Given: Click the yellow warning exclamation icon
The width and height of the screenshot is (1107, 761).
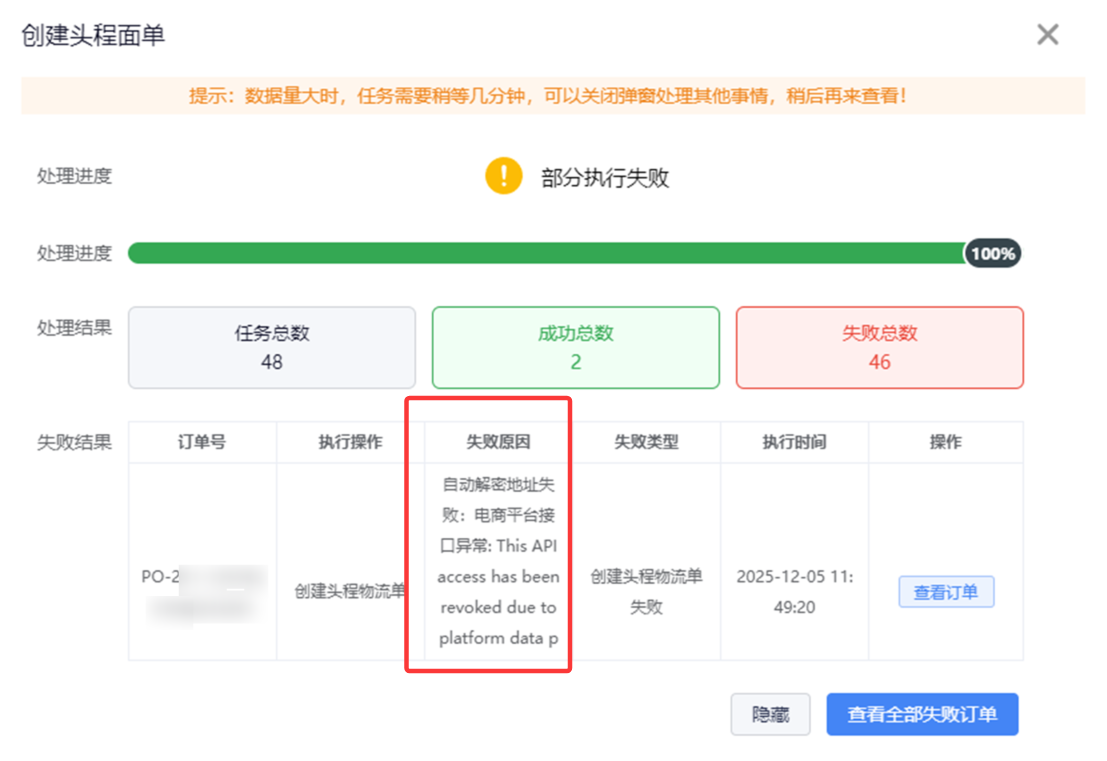Looking at the screenshot, I should (504, 177).
